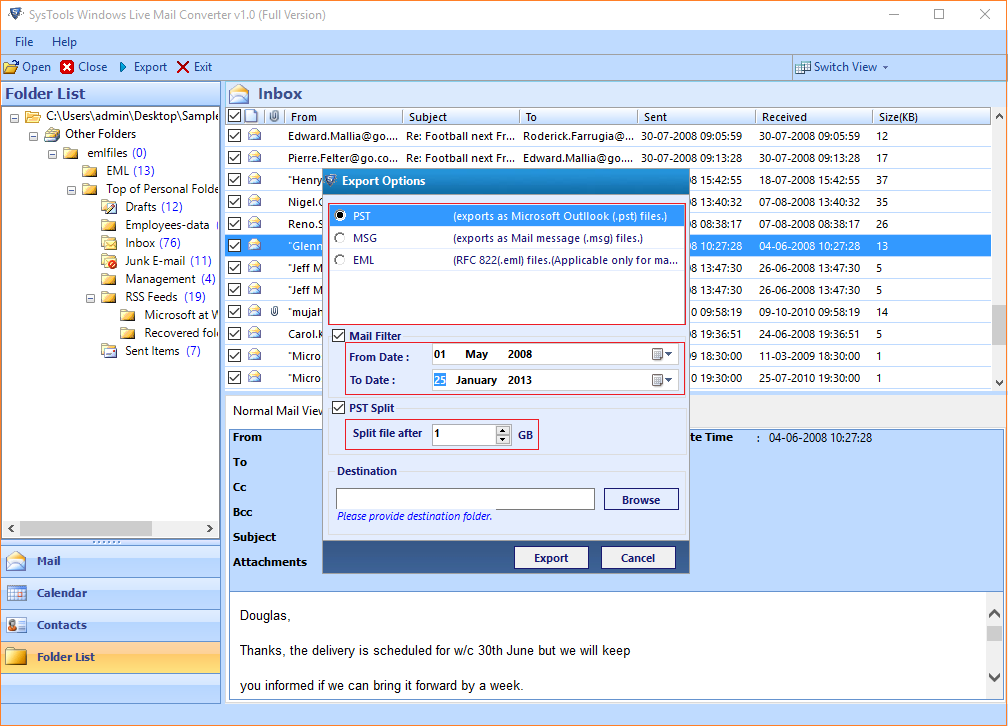Open the File menu
Viewport: 1008px width, 726px height.
pyautogui.click(x=24, y=42)
